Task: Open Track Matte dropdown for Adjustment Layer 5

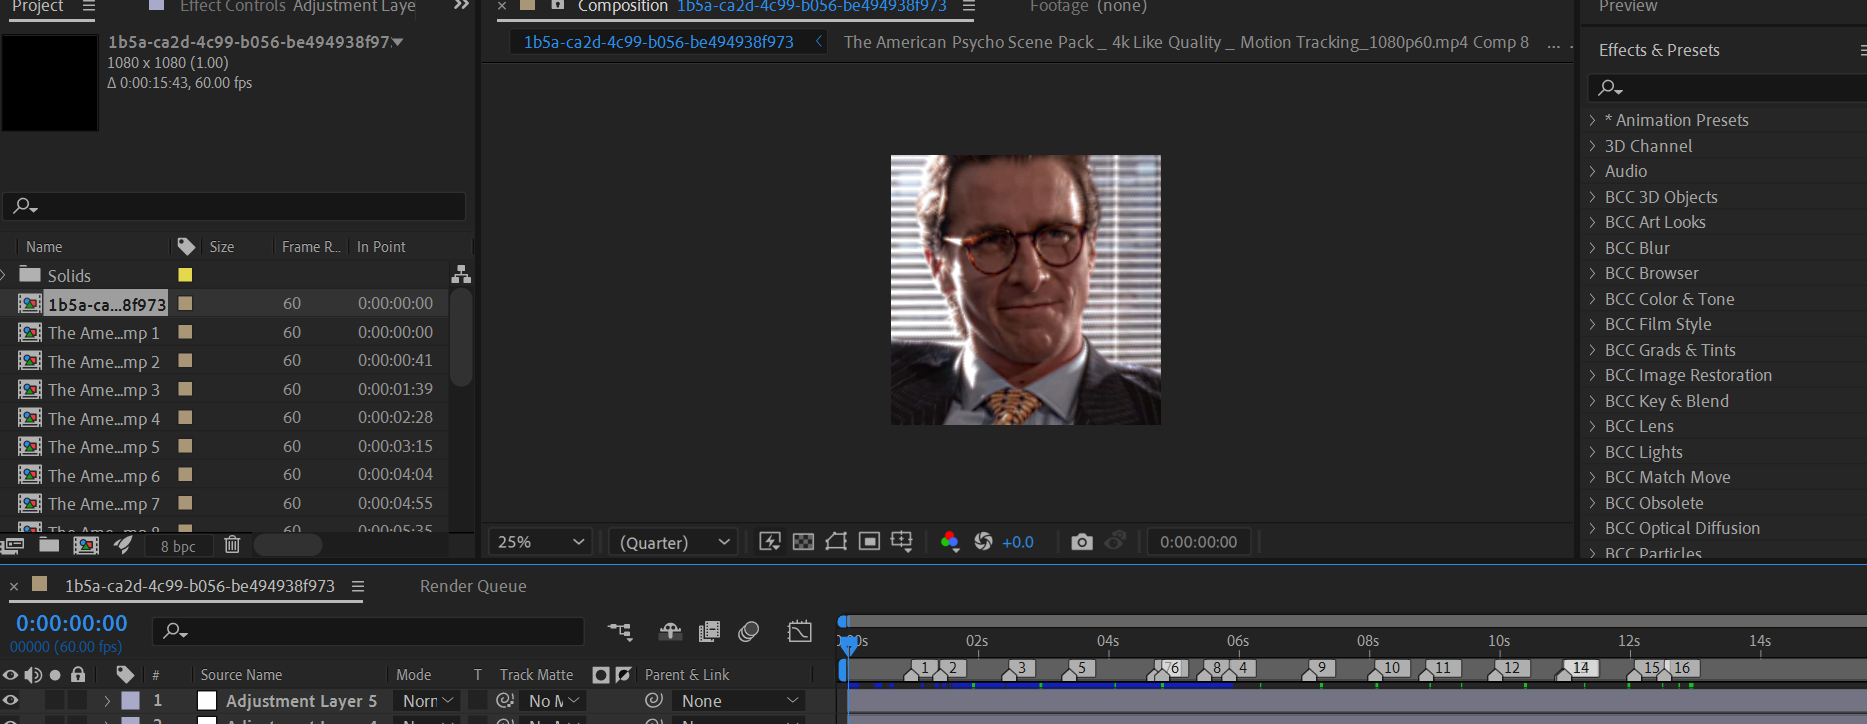Action: [x=554, y=701]
